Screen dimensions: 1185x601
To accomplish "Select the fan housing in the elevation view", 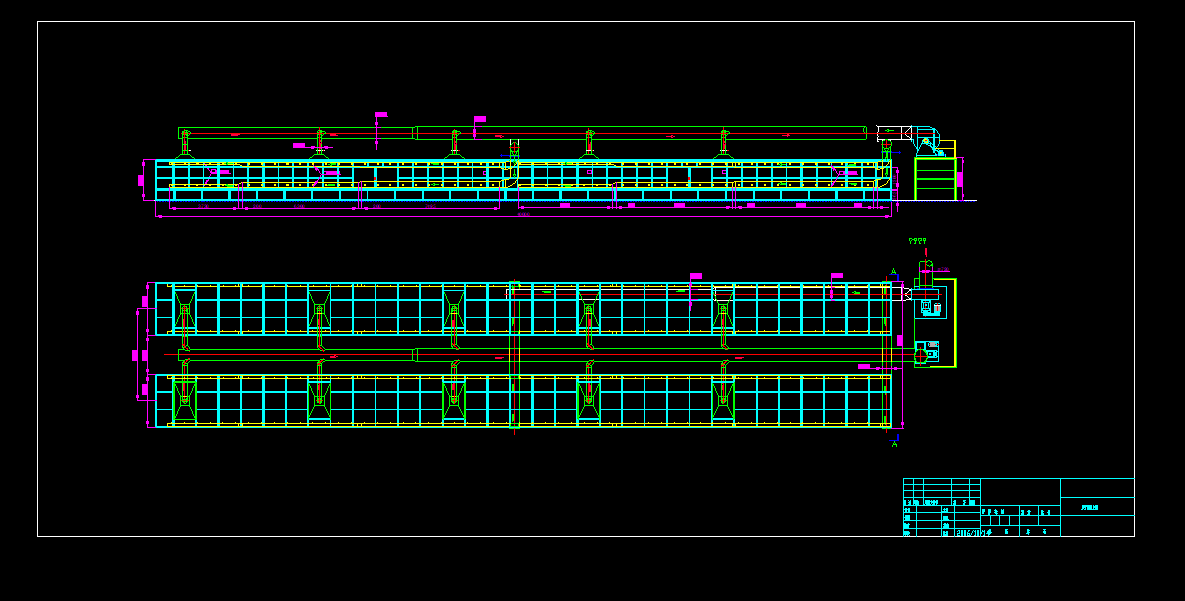I will pos(927,141).
